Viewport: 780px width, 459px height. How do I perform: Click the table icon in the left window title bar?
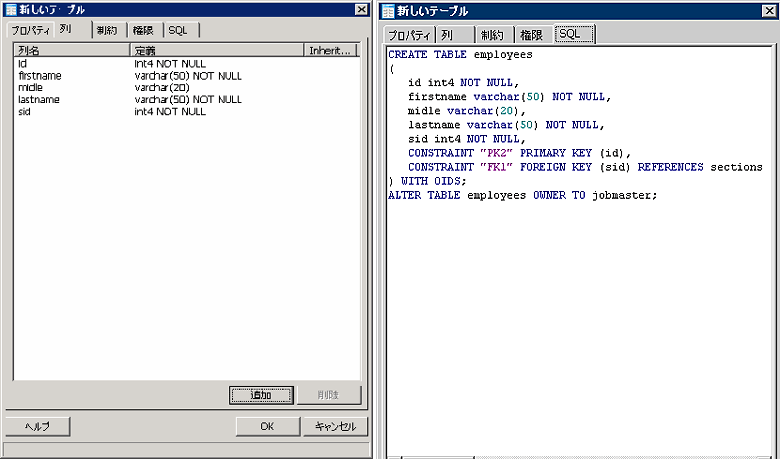click(10, 9)
